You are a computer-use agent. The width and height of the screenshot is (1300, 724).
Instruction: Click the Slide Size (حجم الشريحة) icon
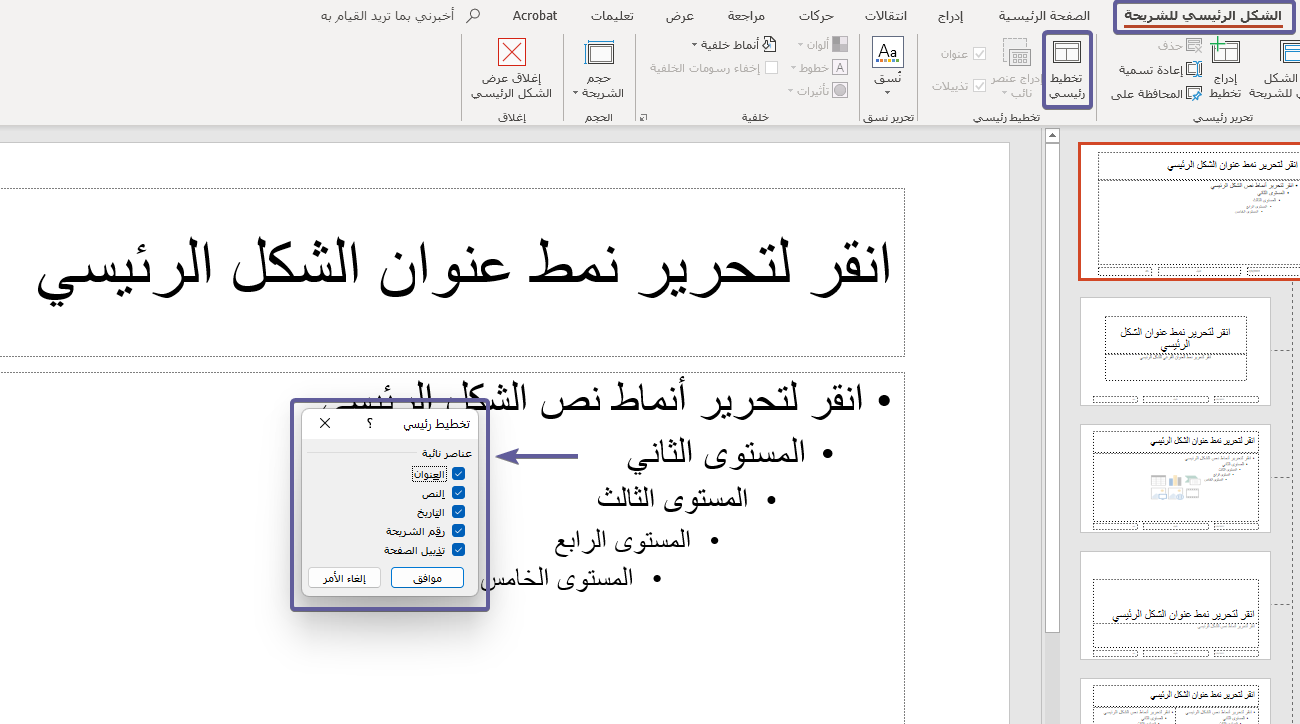[x=600, y=53]
